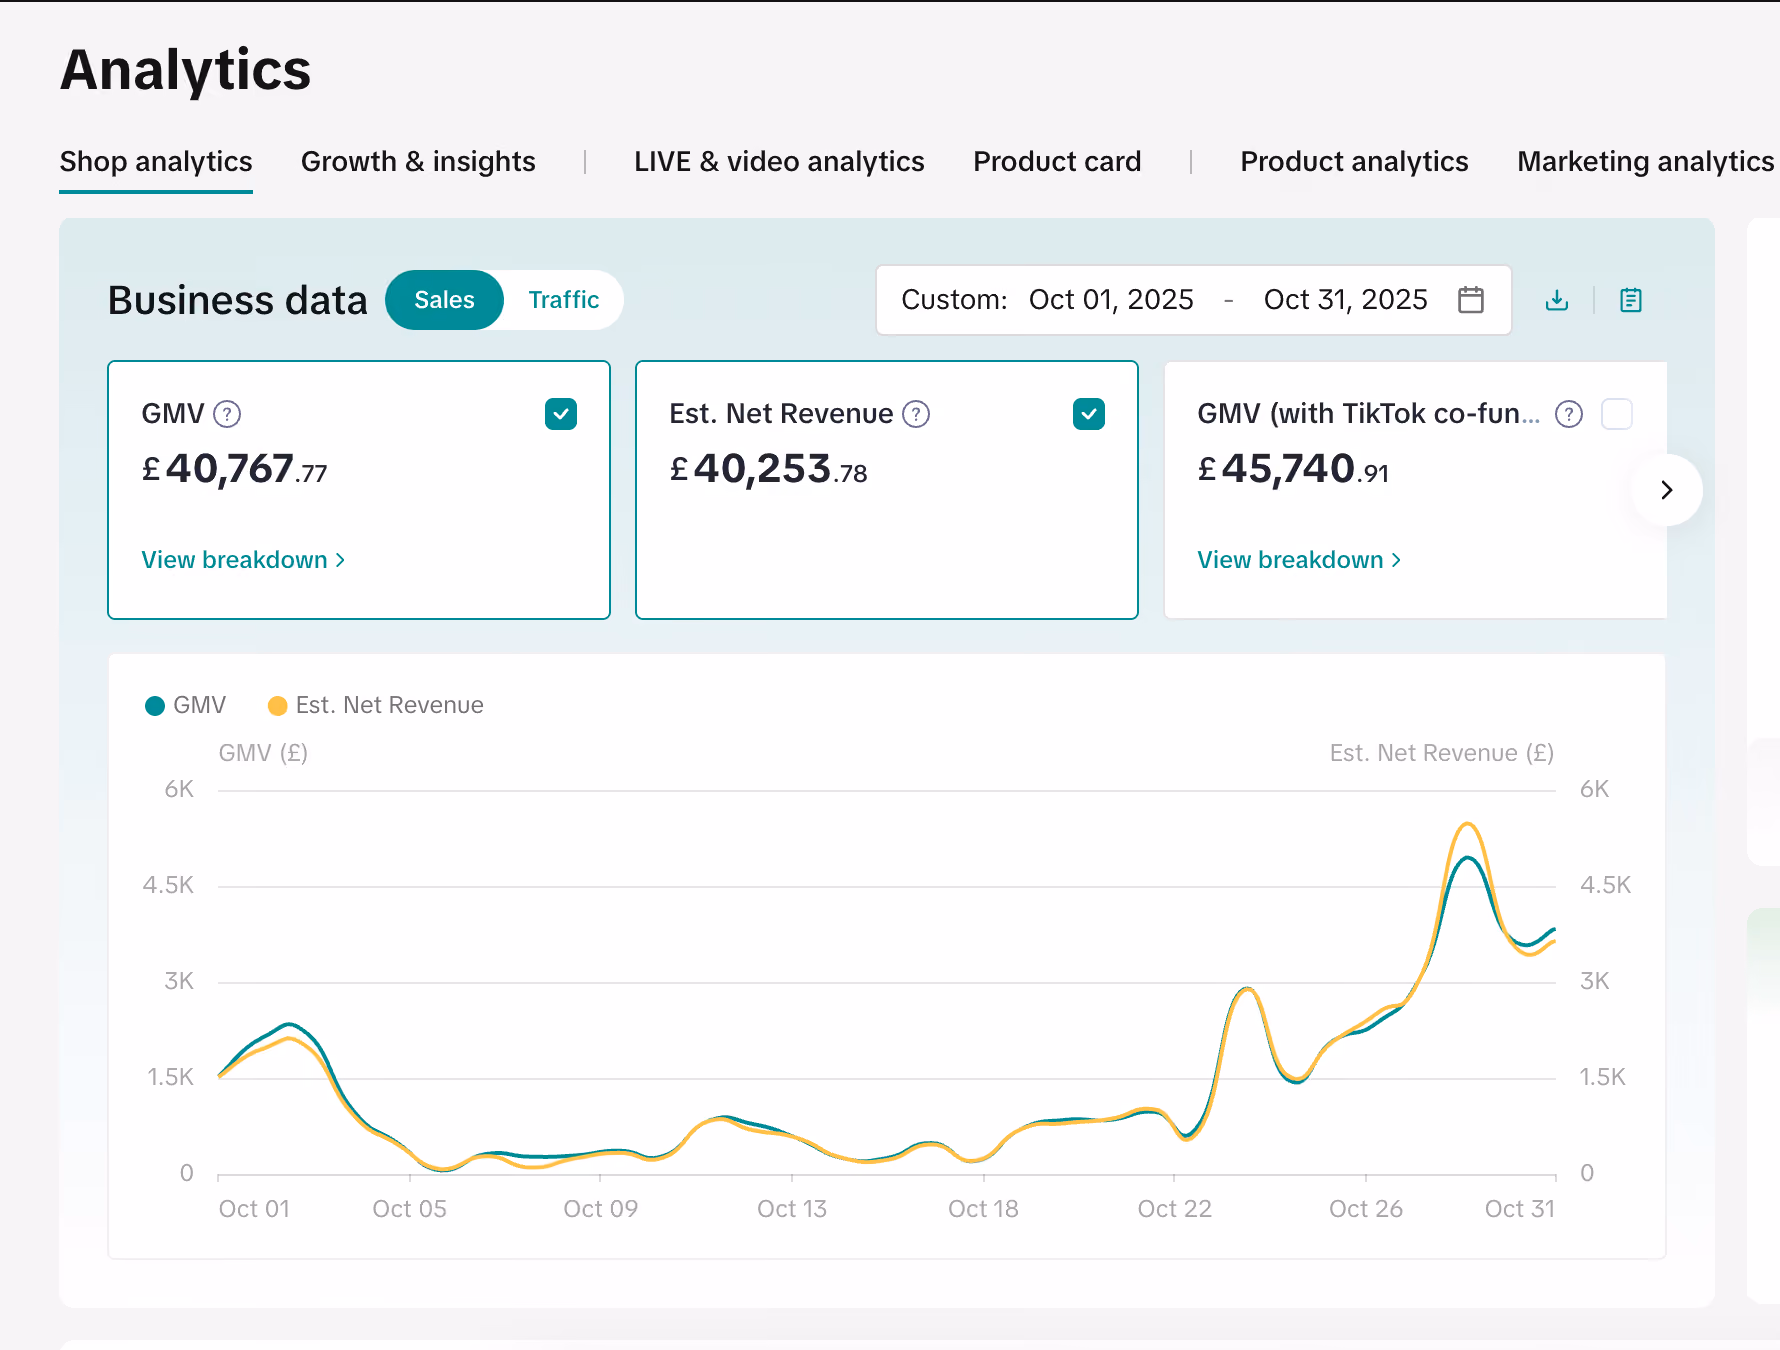Click the £40,253.78 net revenue value
1780x1350 pixels.
click(x=768, y=469)
